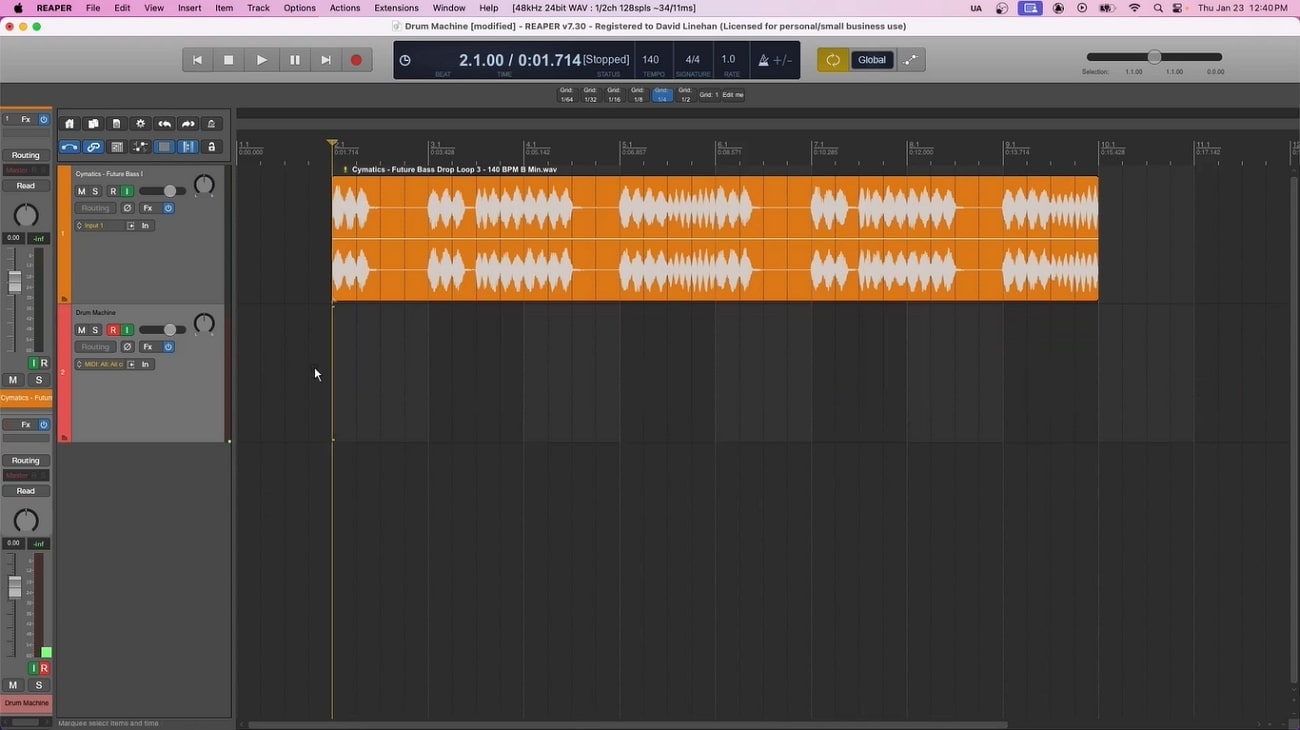Screen dimensions: 1300x730
Task: Start playback with the Play button
Action: tap(261, 60)
